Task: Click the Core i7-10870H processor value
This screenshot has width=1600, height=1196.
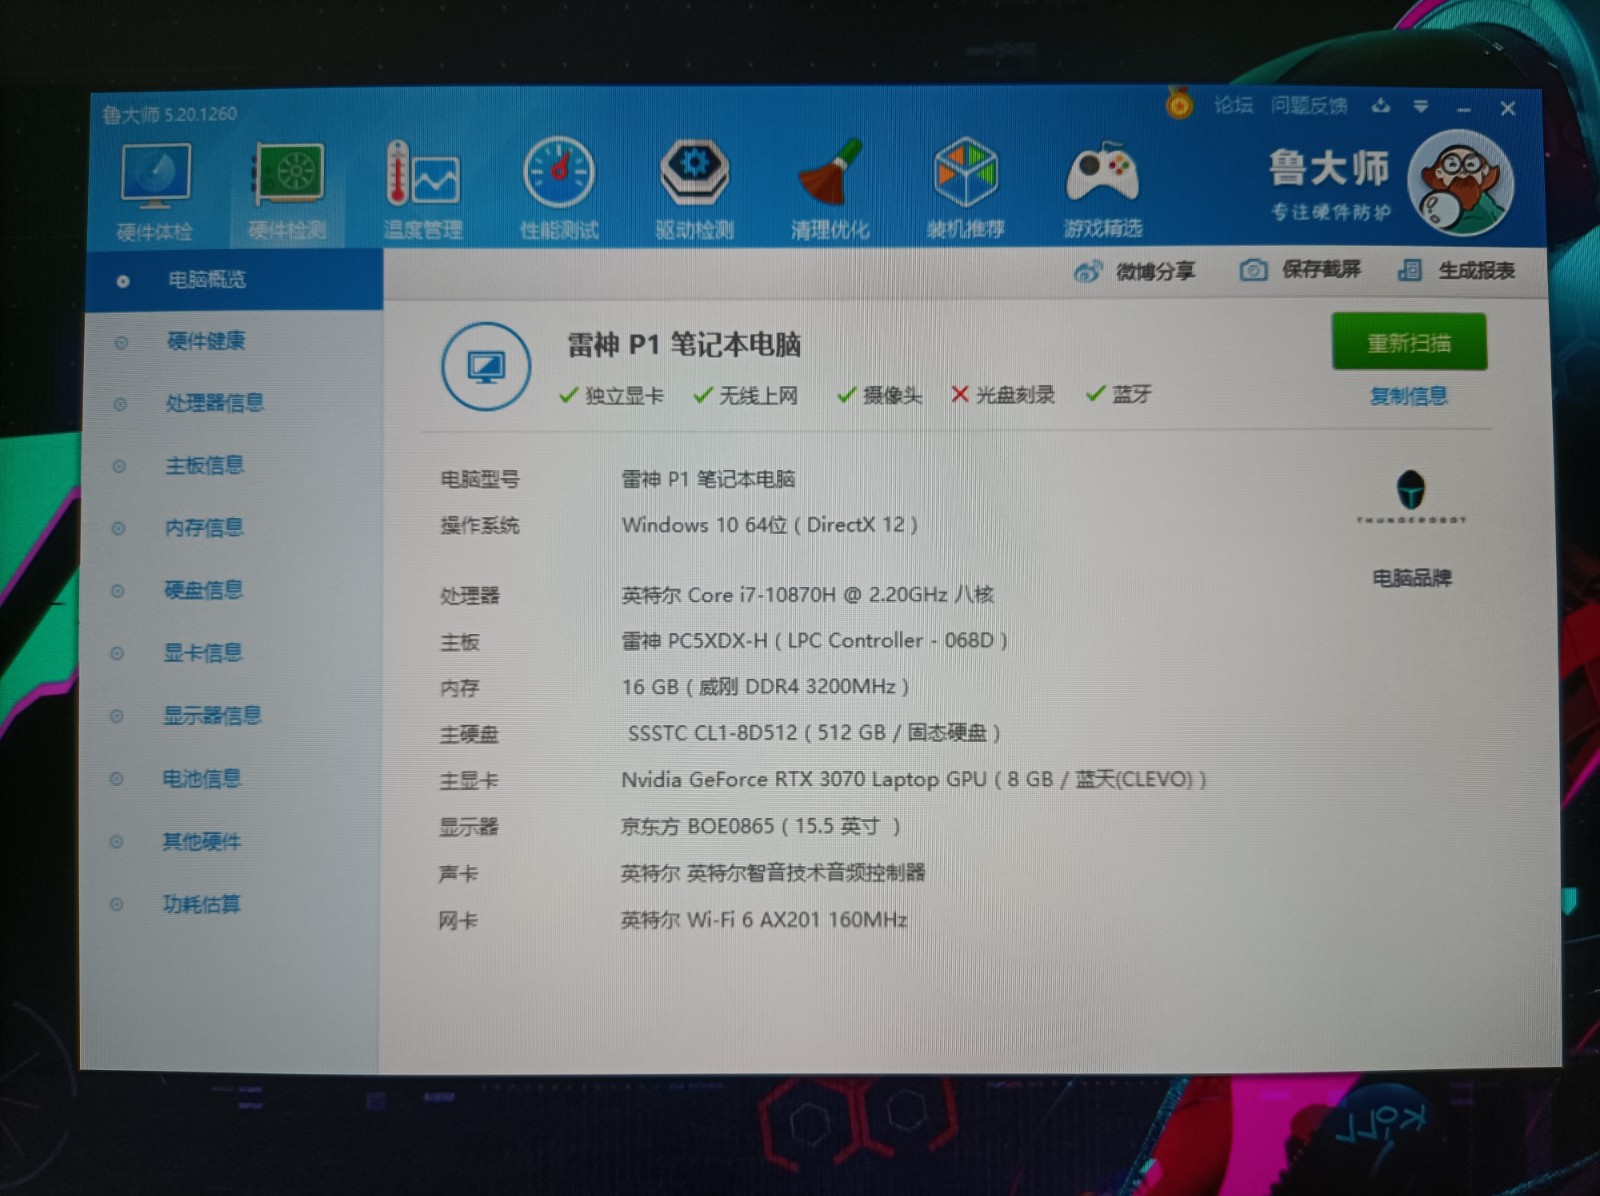Action: [x=807, y=595]
